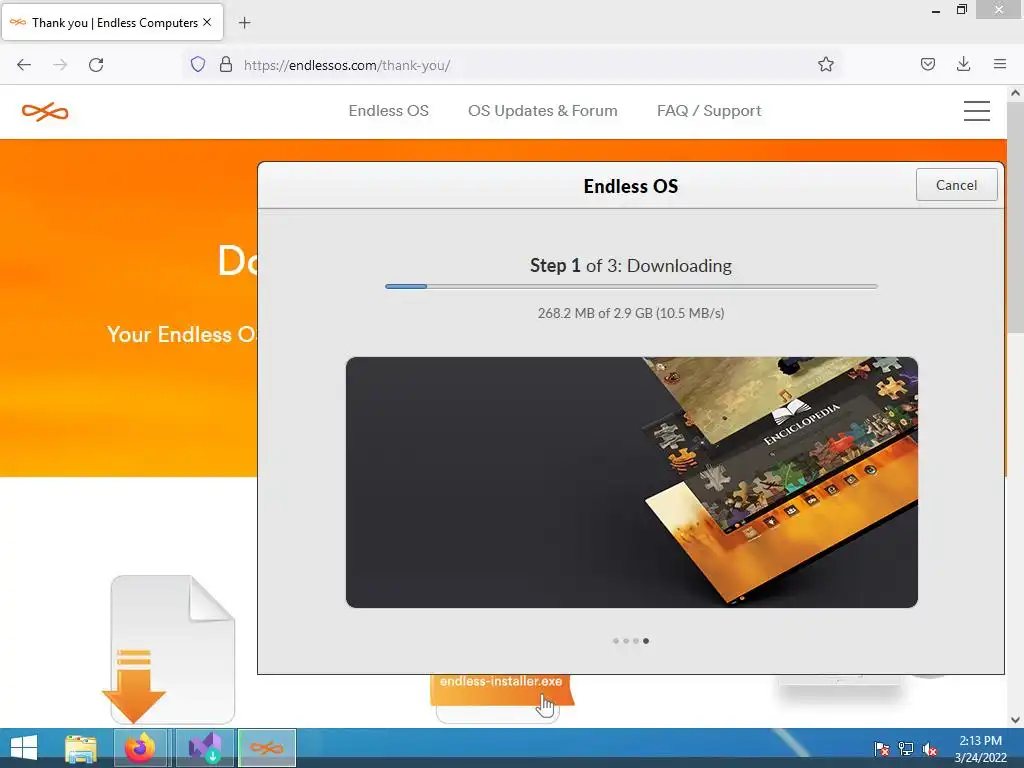Open Firefox downloads panel
The image size is (1024, 768).
point(963,64)
